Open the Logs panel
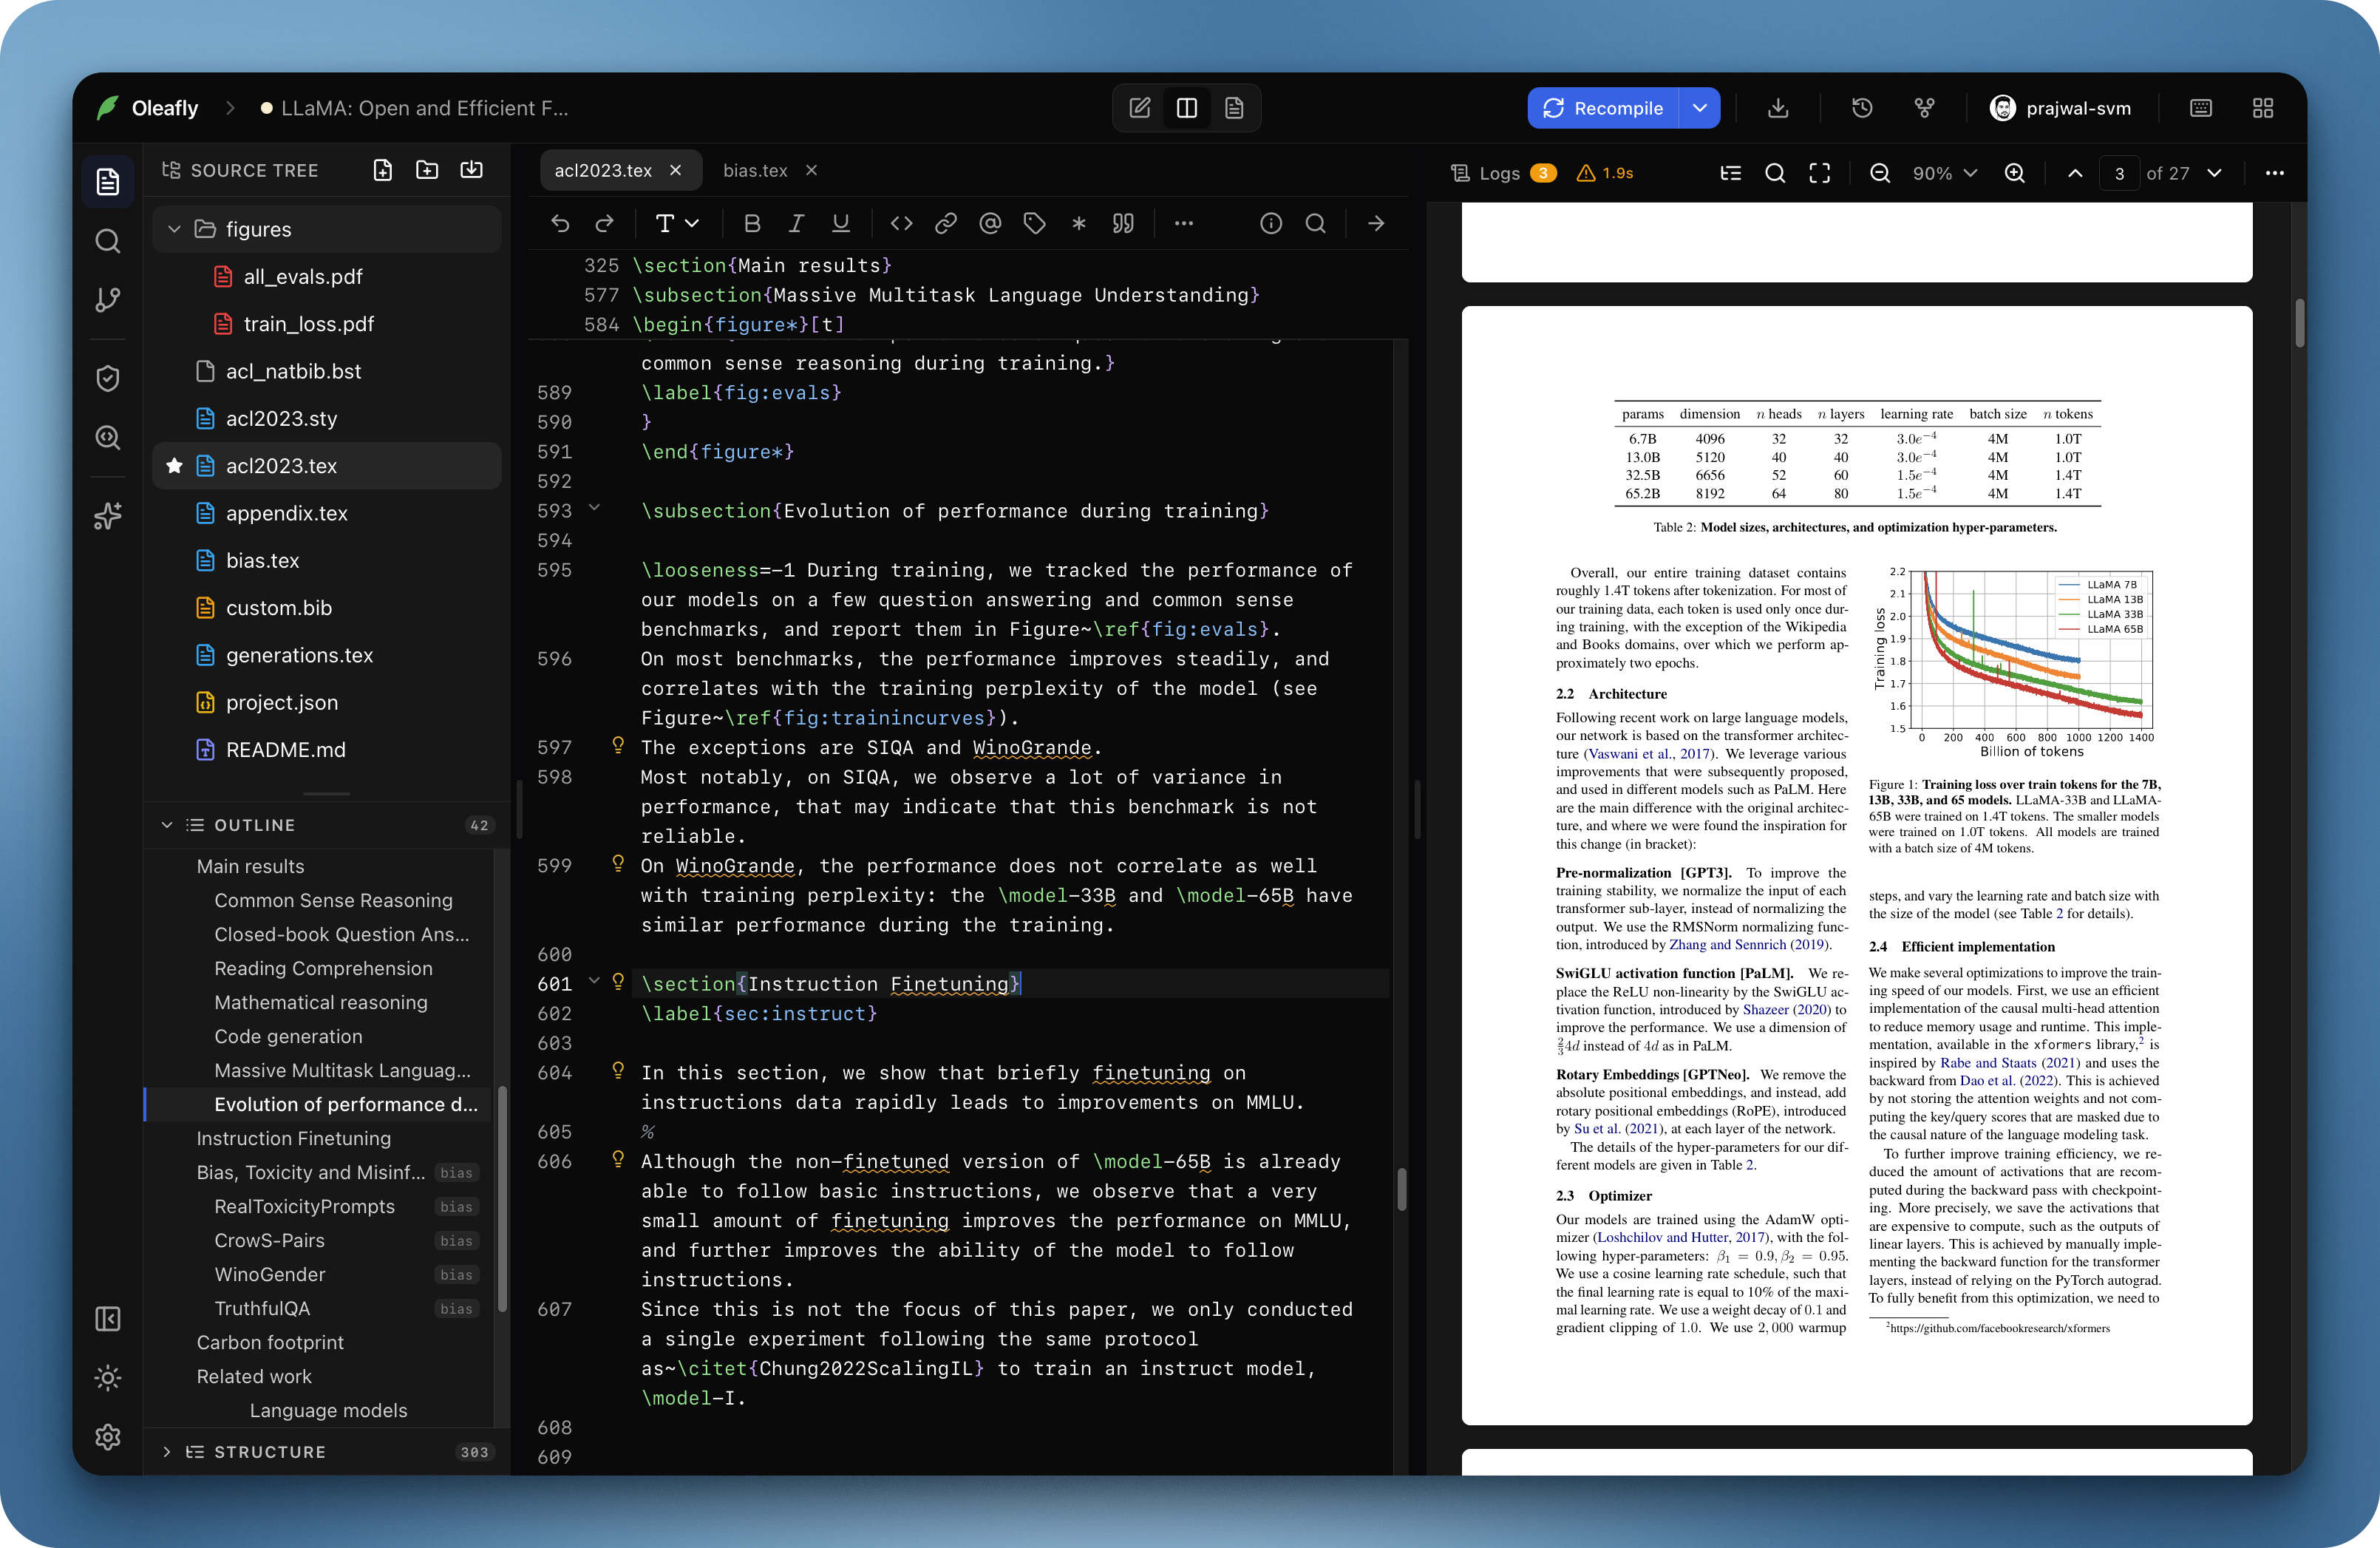The width and height of the screenshot is (2380, 1548). tap(1503, 173)
